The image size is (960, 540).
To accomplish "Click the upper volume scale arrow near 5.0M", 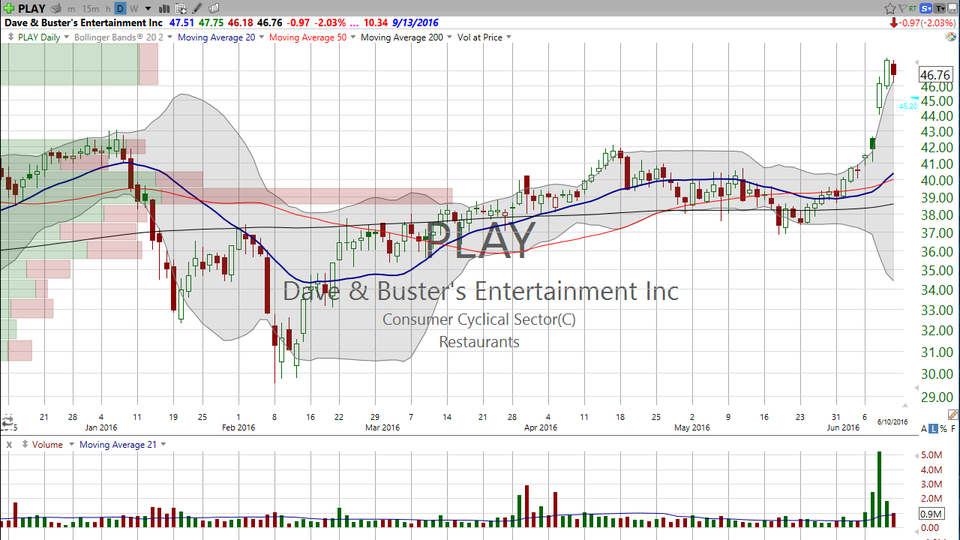I will tap(917, 456).
